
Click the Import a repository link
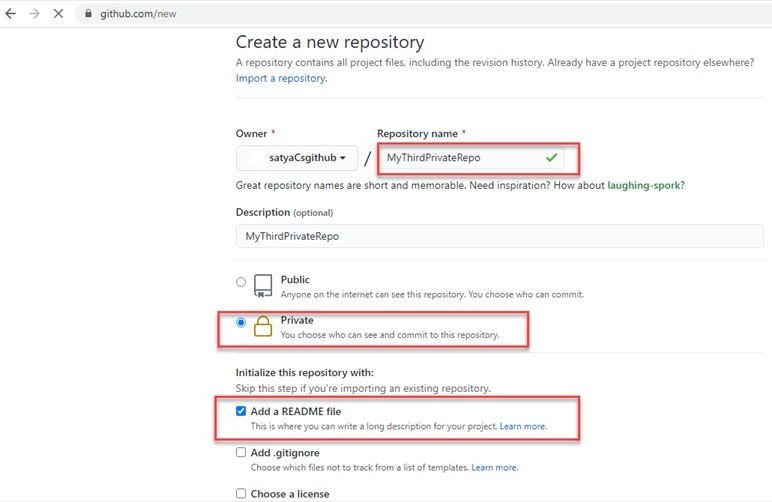coord(281,78)
